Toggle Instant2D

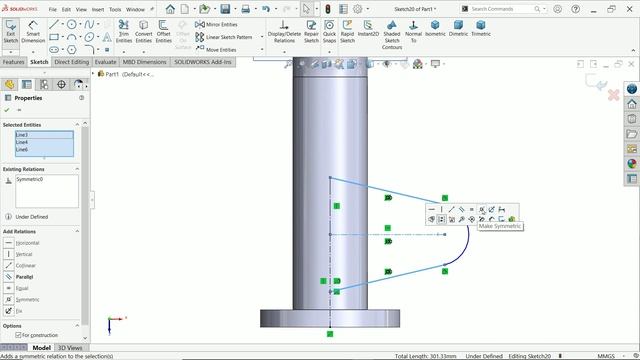368,29
